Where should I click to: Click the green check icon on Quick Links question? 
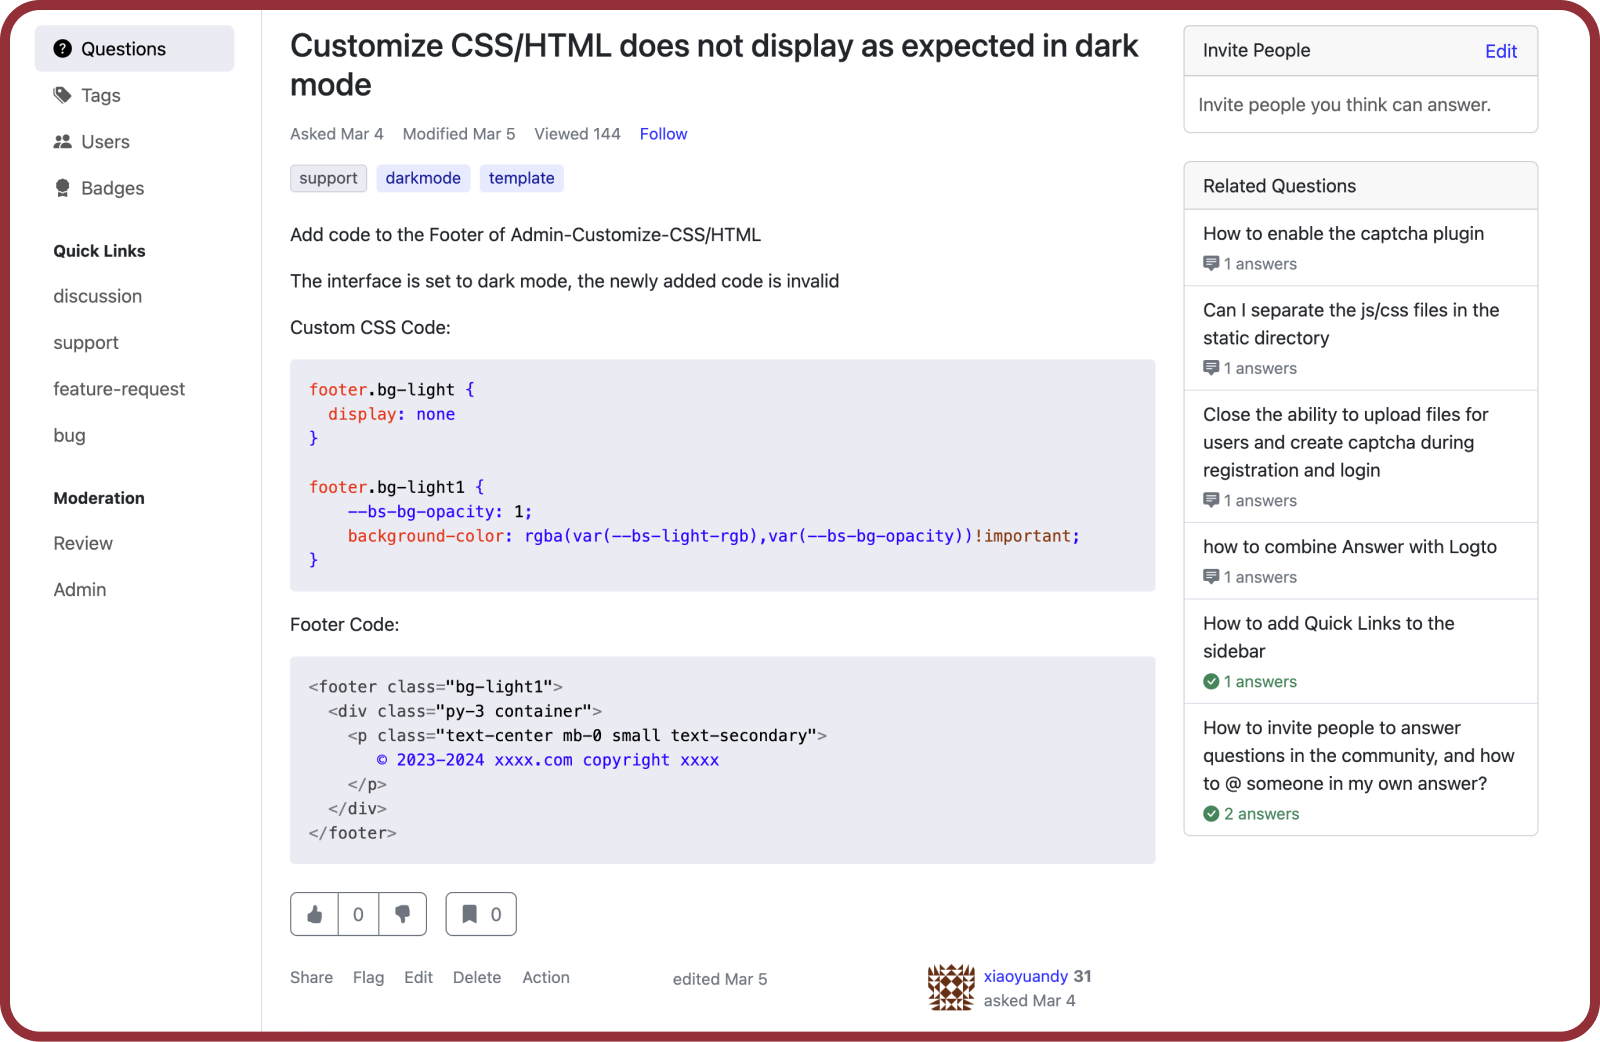pos(1211,682)
